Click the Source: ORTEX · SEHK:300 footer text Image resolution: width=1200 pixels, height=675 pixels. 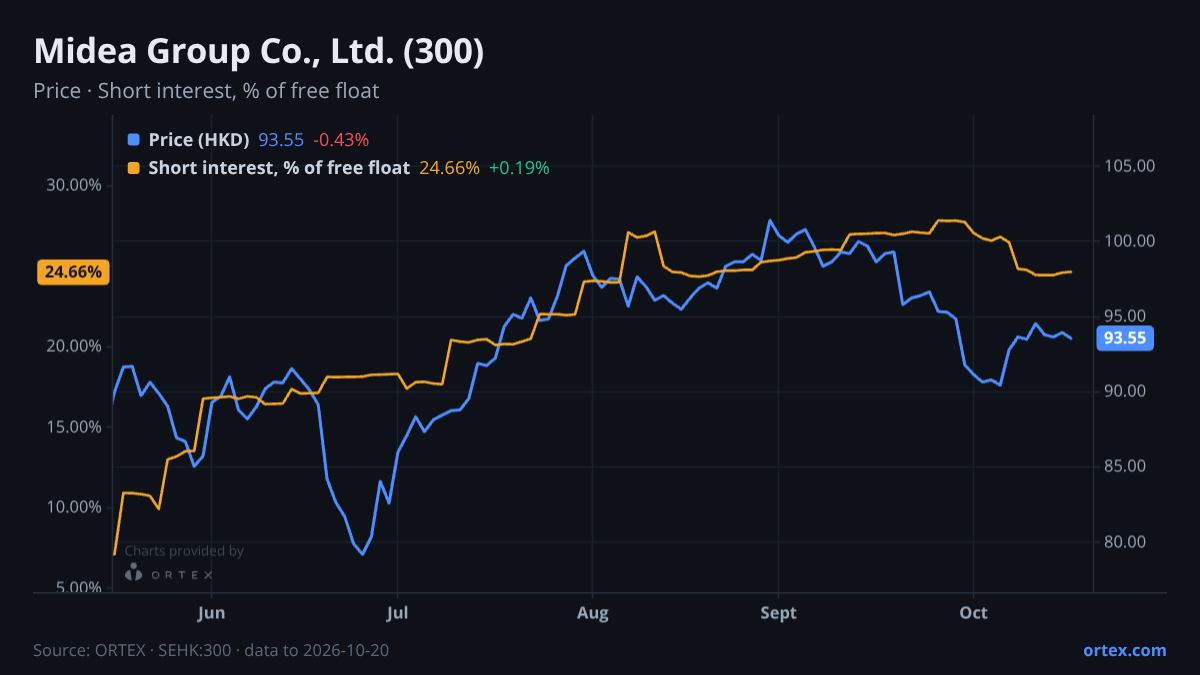click(211, 650)
